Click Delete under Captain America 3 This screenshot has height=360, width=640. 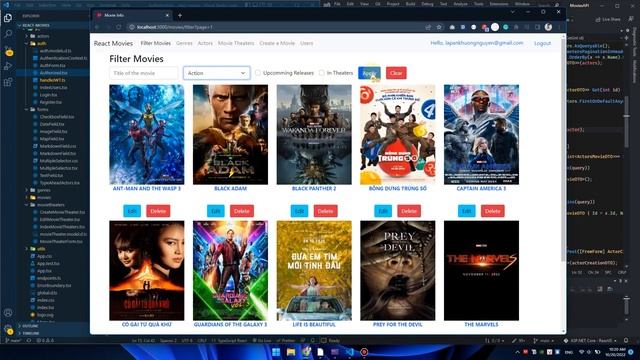pyautogui.click(x=493, y=211)
